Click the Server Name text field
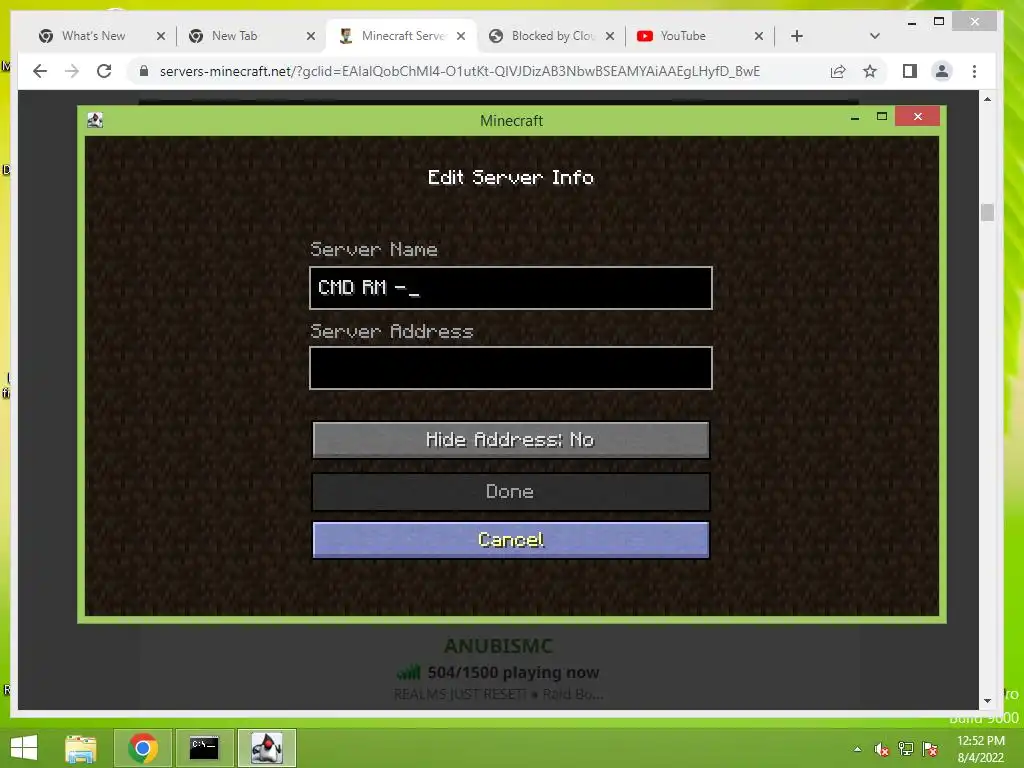This screenshot has width=1024, height=768. [511, 288]
